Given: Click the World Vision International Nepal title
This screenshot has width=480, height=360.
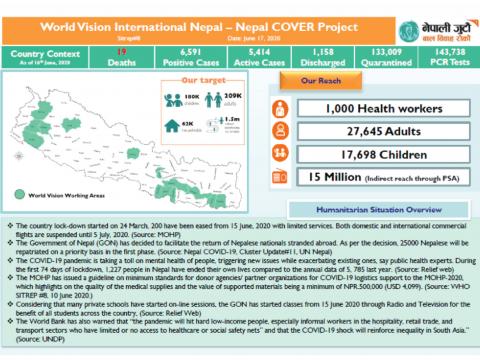Looking at the screenshot, I should [199, 27].
